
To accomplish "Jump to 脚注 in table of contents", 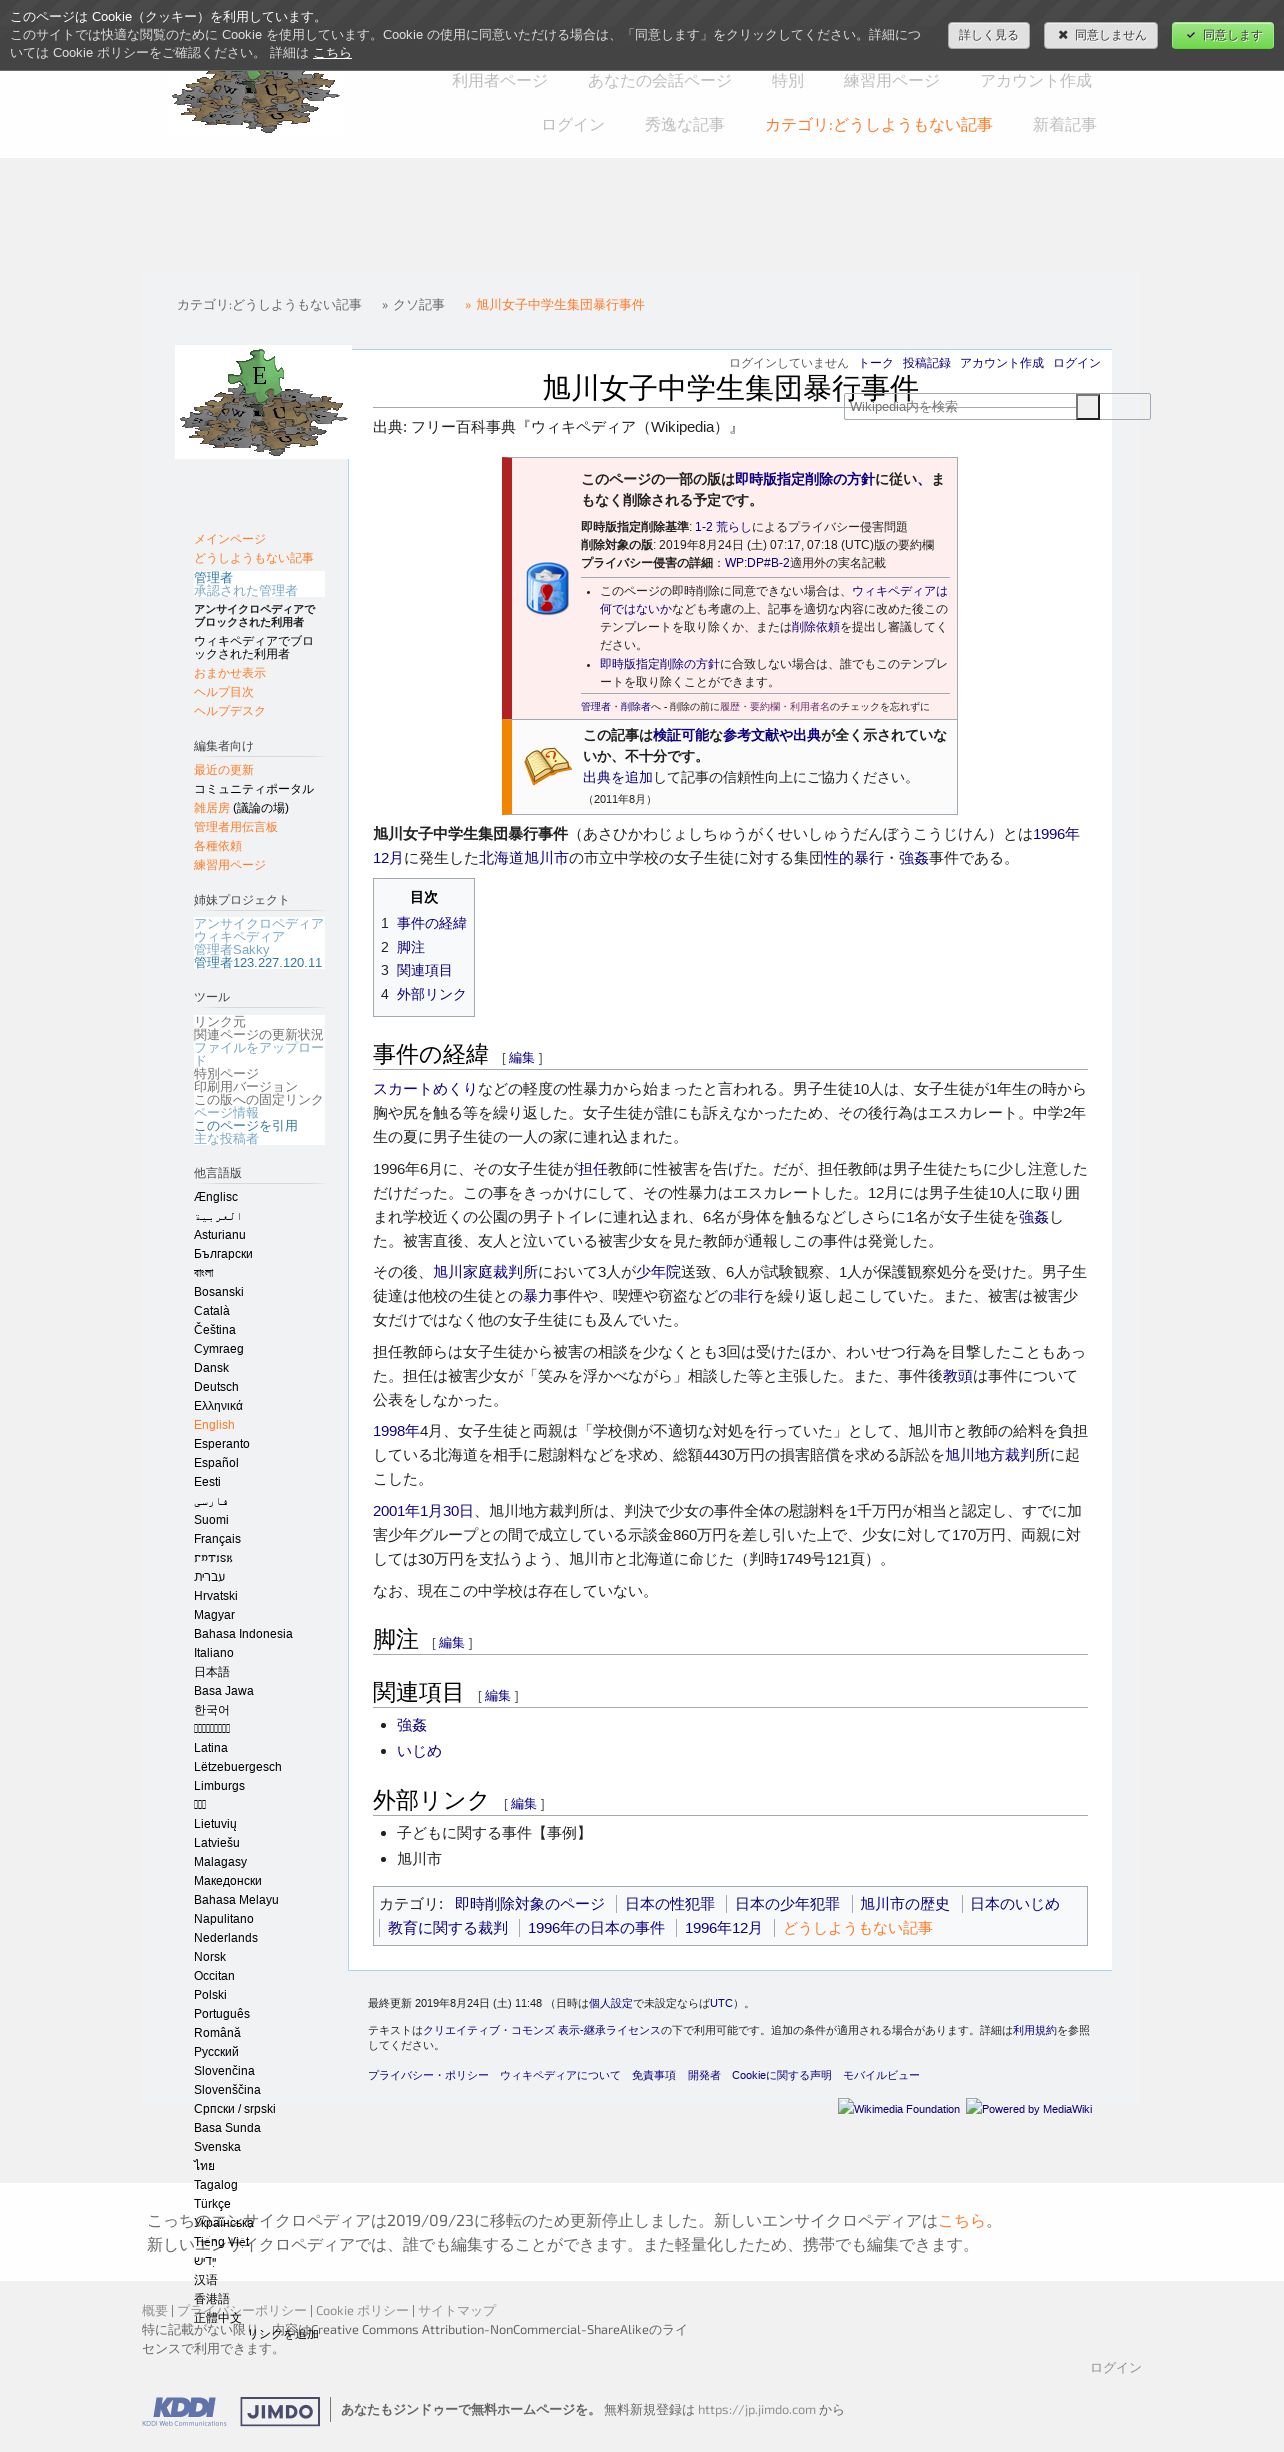I will click(411, 947).
